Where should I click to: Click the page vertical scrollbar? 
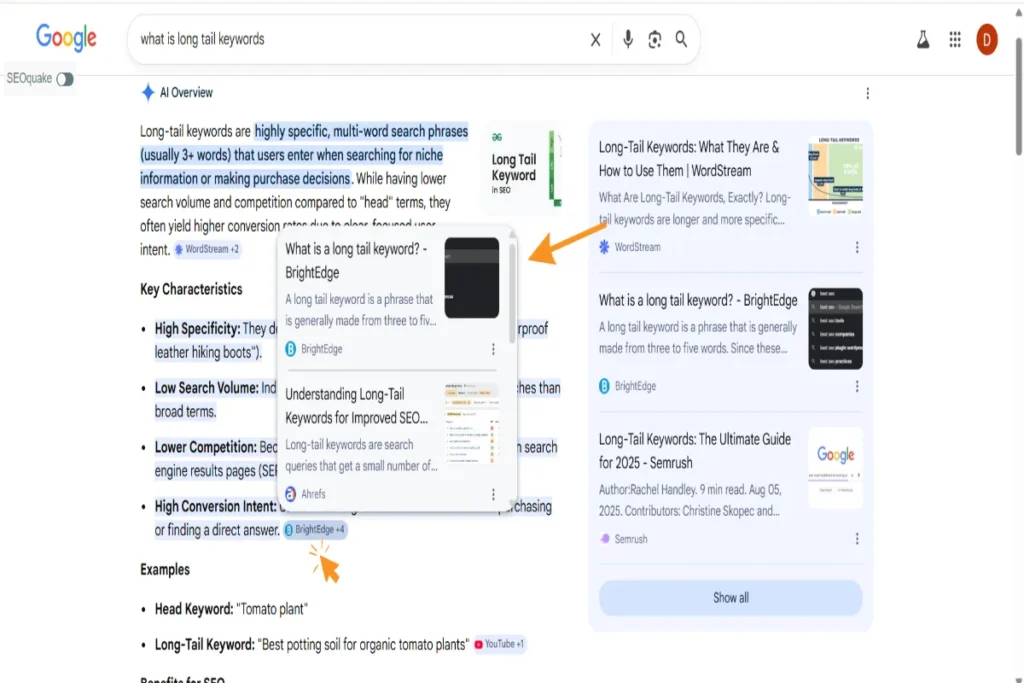pos(1019,97)
